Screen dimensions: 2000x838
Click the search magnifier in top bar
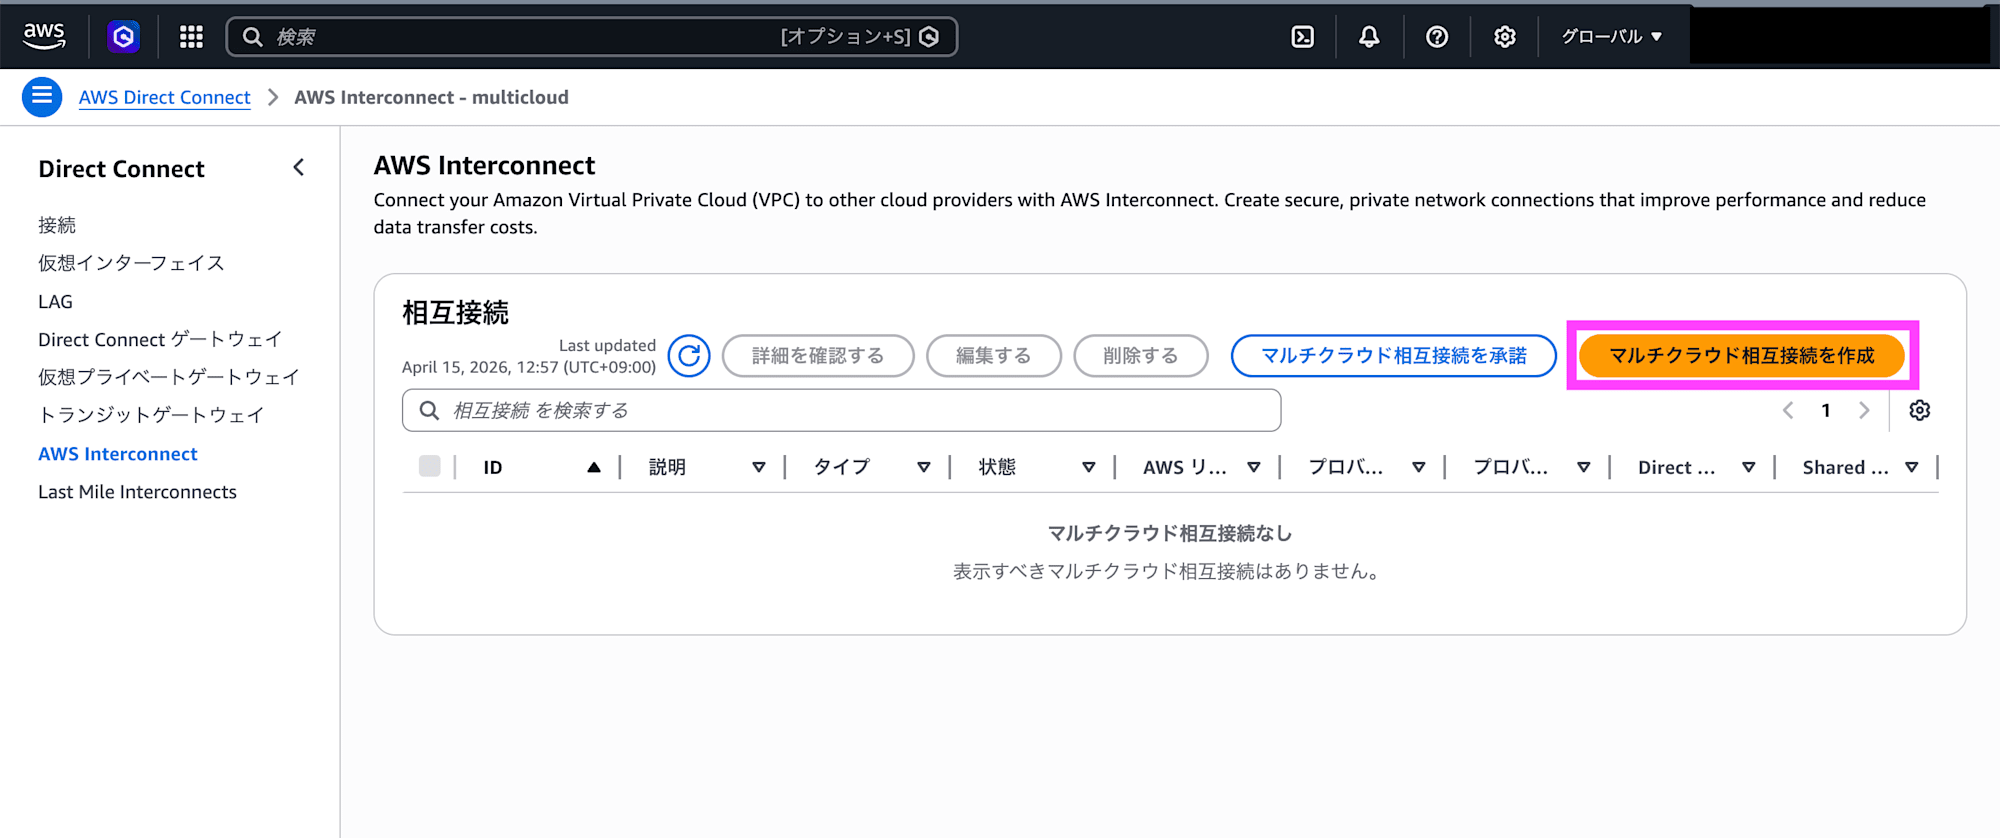[253, 37]
